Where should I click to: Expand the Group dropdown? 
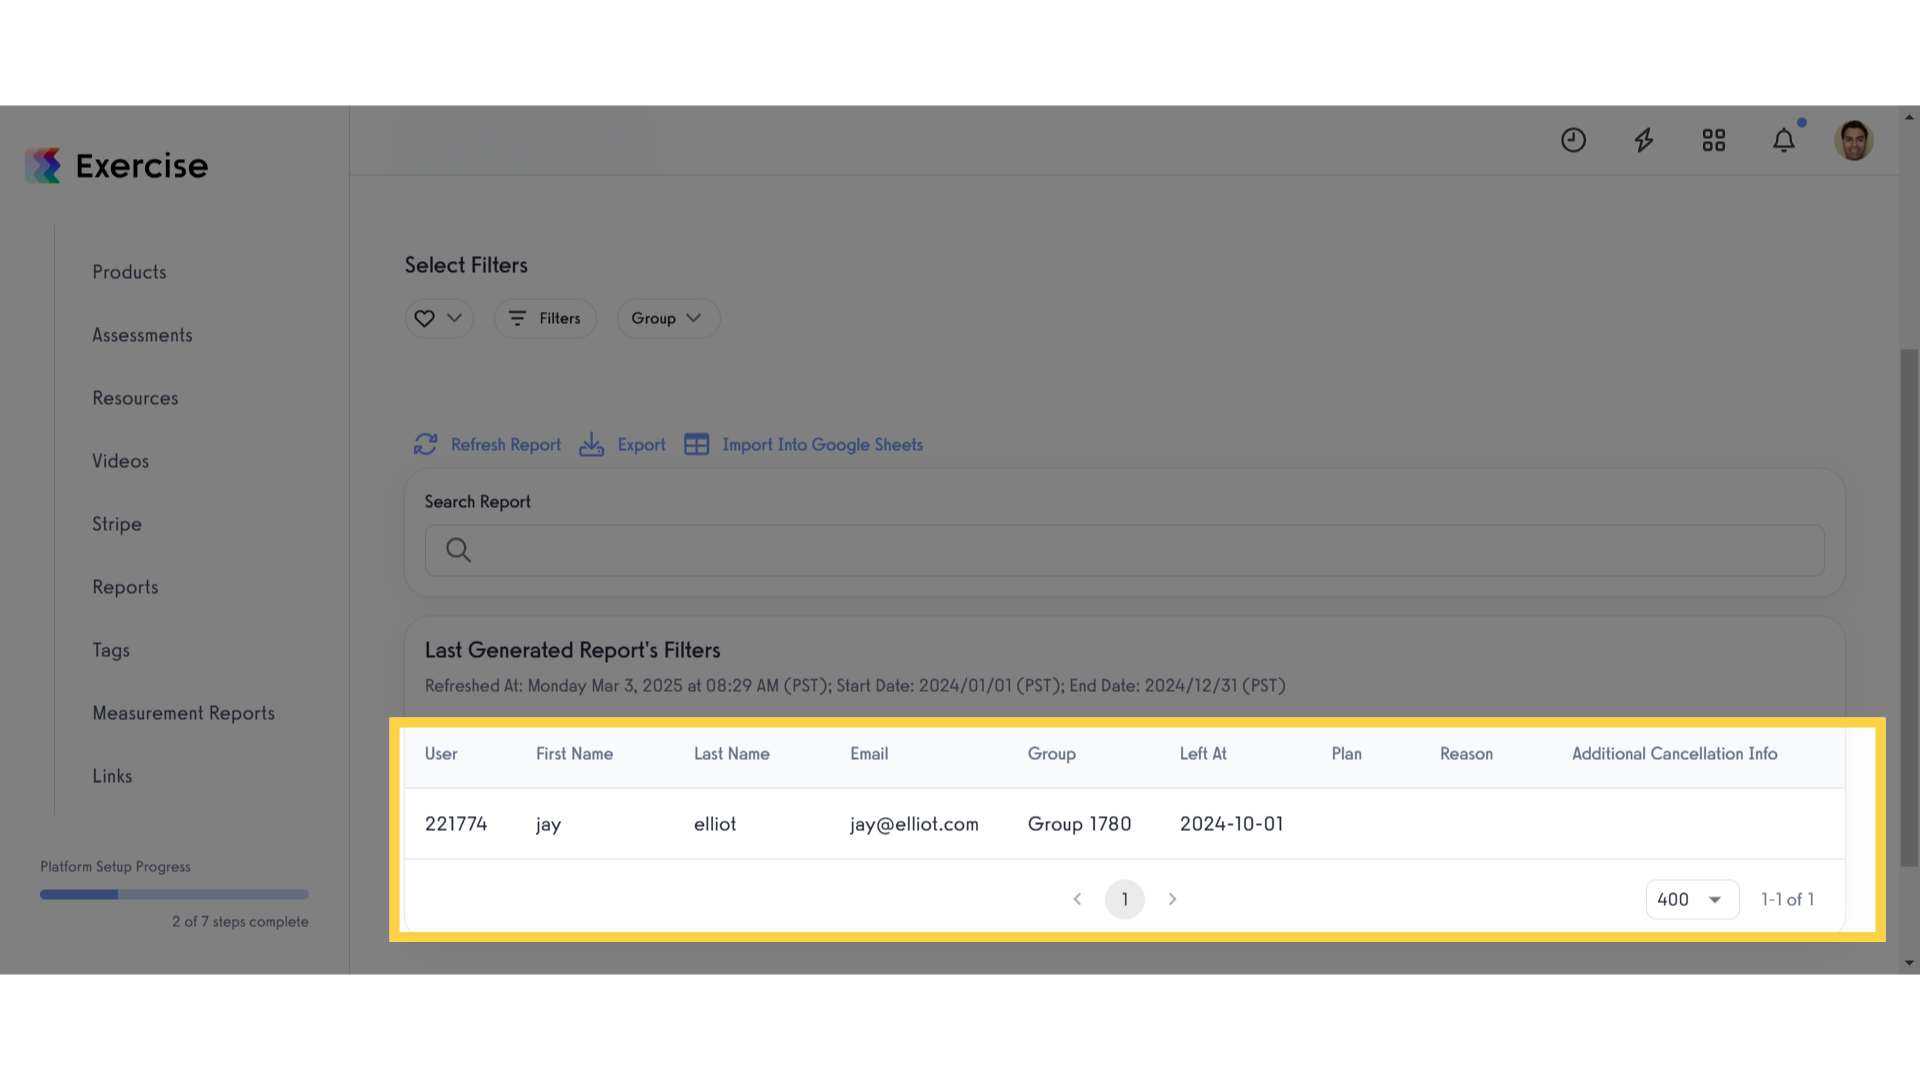[x=668, y=318]
